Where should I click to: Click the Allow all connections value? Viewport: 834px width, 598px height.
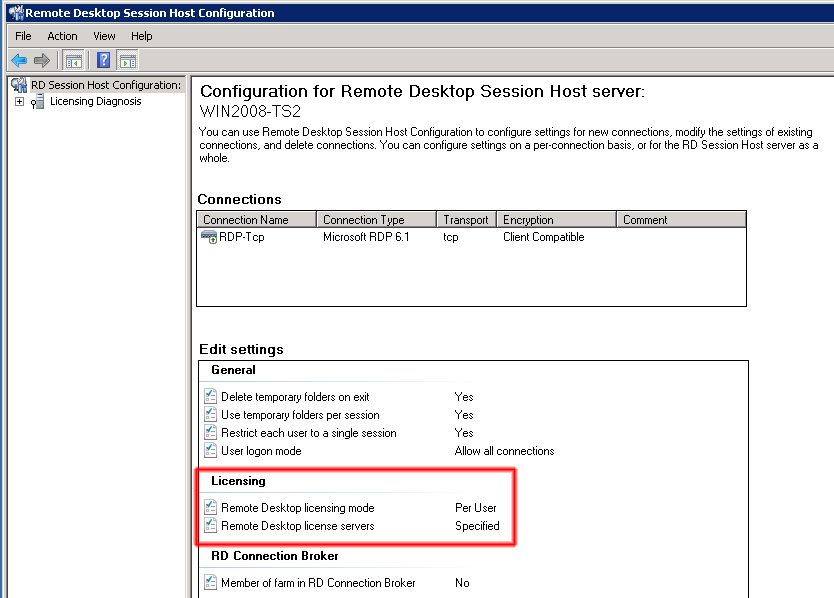(504, 451)
